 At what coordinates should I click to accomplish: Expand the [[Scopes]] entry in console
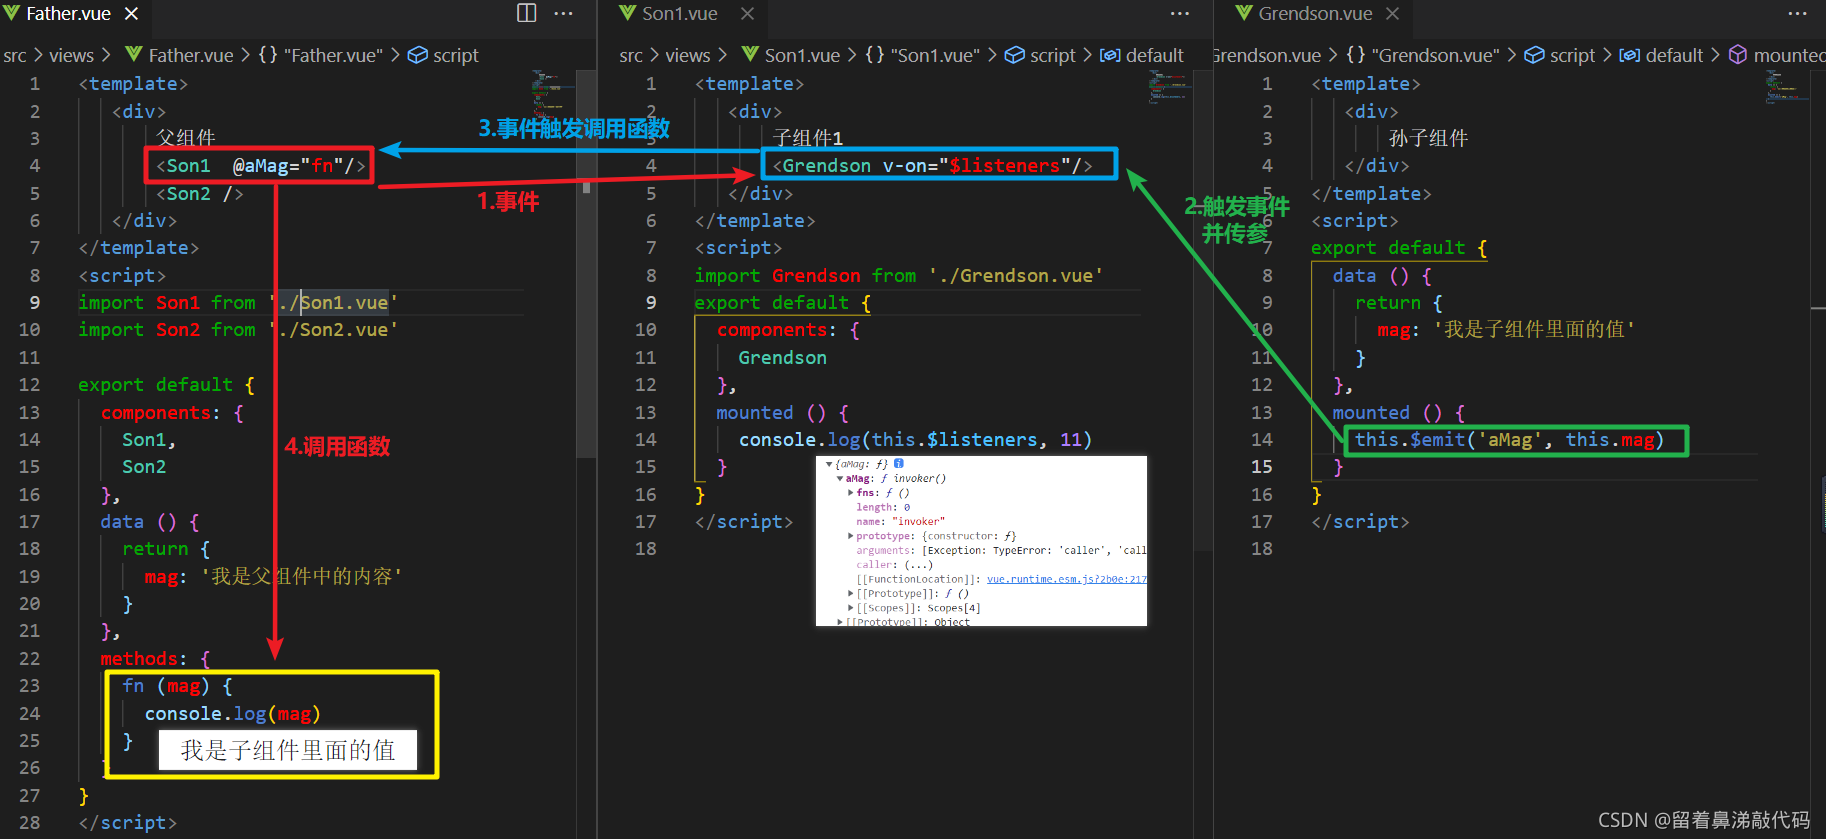(851, 608)
